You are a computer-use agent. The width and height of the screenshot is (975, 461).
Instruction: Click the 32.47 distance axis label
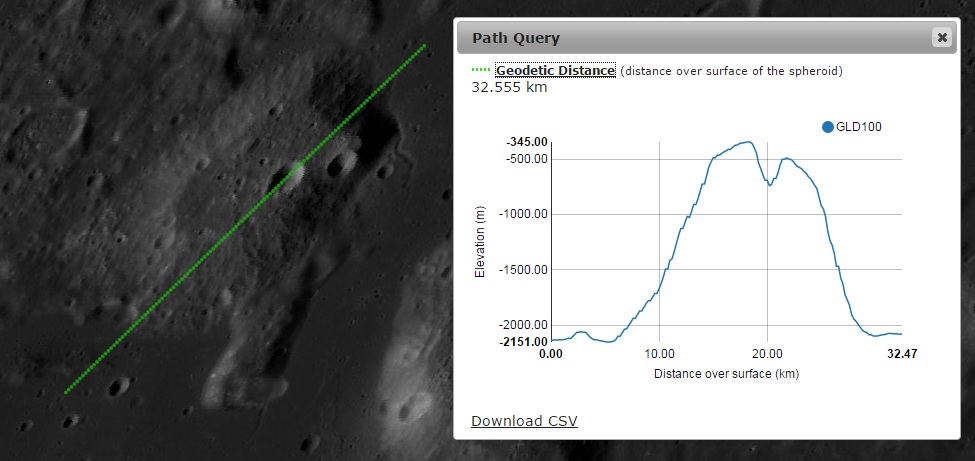click(x=902, y=354)
